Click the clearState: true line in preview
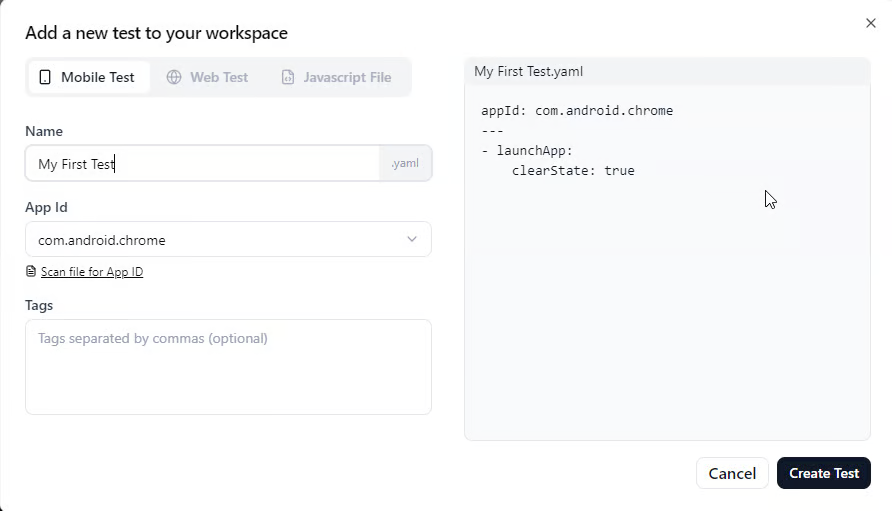The width and height of the screenshot is (892, 511). point(573,171)
